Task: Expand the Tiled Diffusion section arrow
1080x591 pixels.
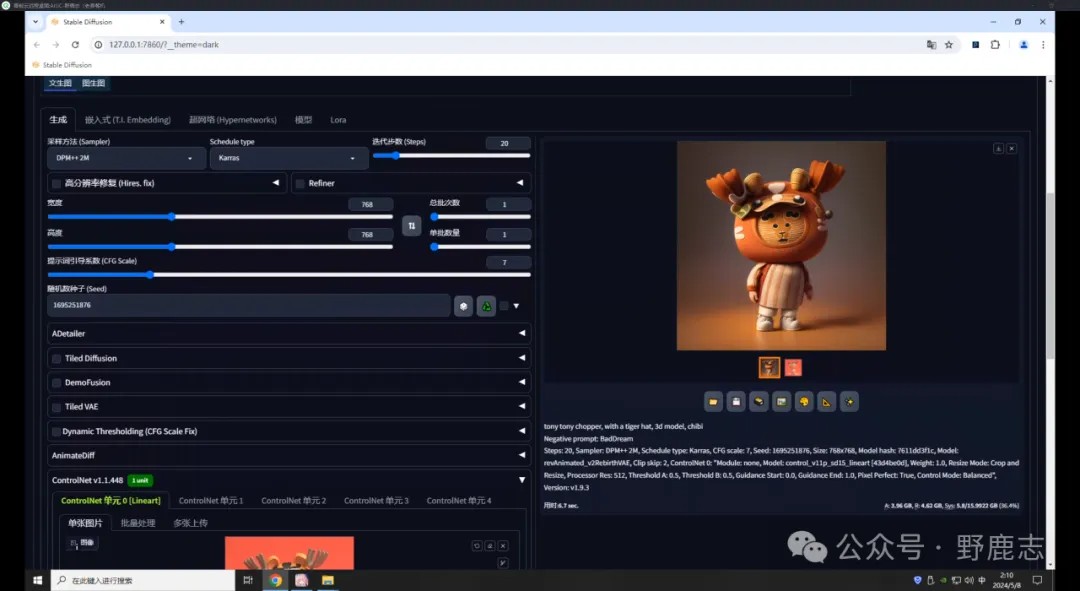Action: 521,357
